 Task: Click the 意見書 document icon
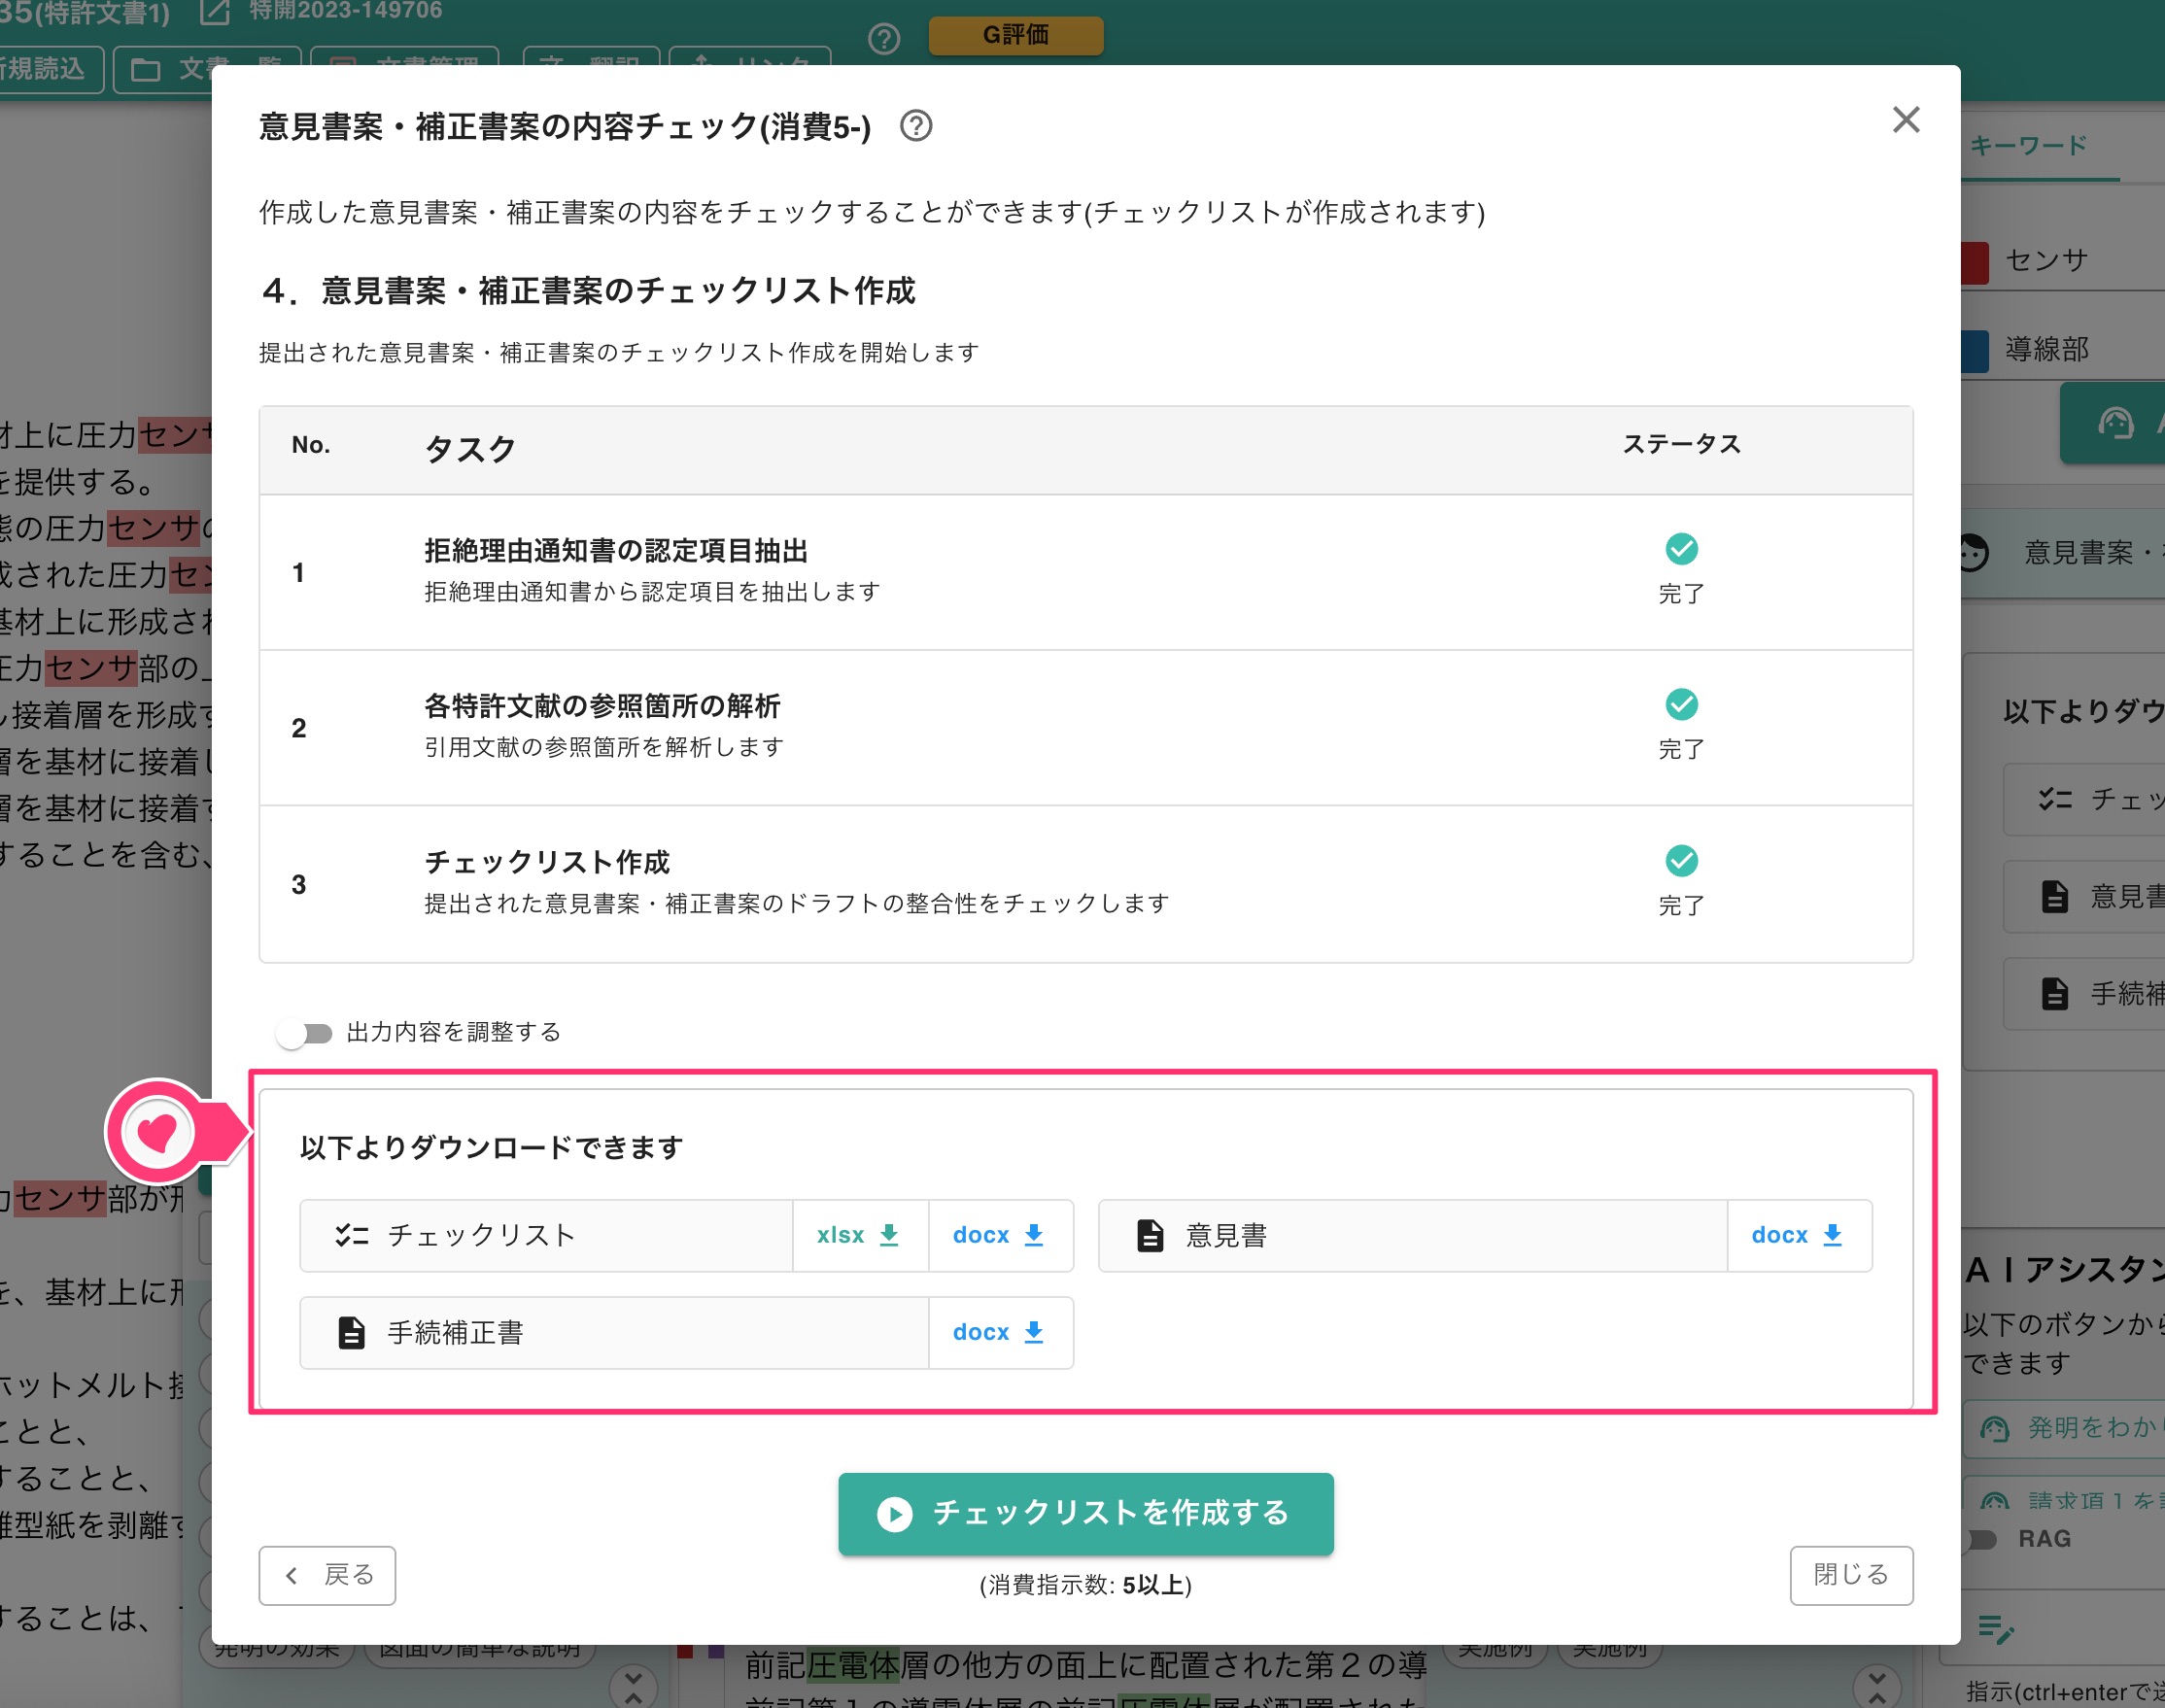[x=1150, y=1235]
